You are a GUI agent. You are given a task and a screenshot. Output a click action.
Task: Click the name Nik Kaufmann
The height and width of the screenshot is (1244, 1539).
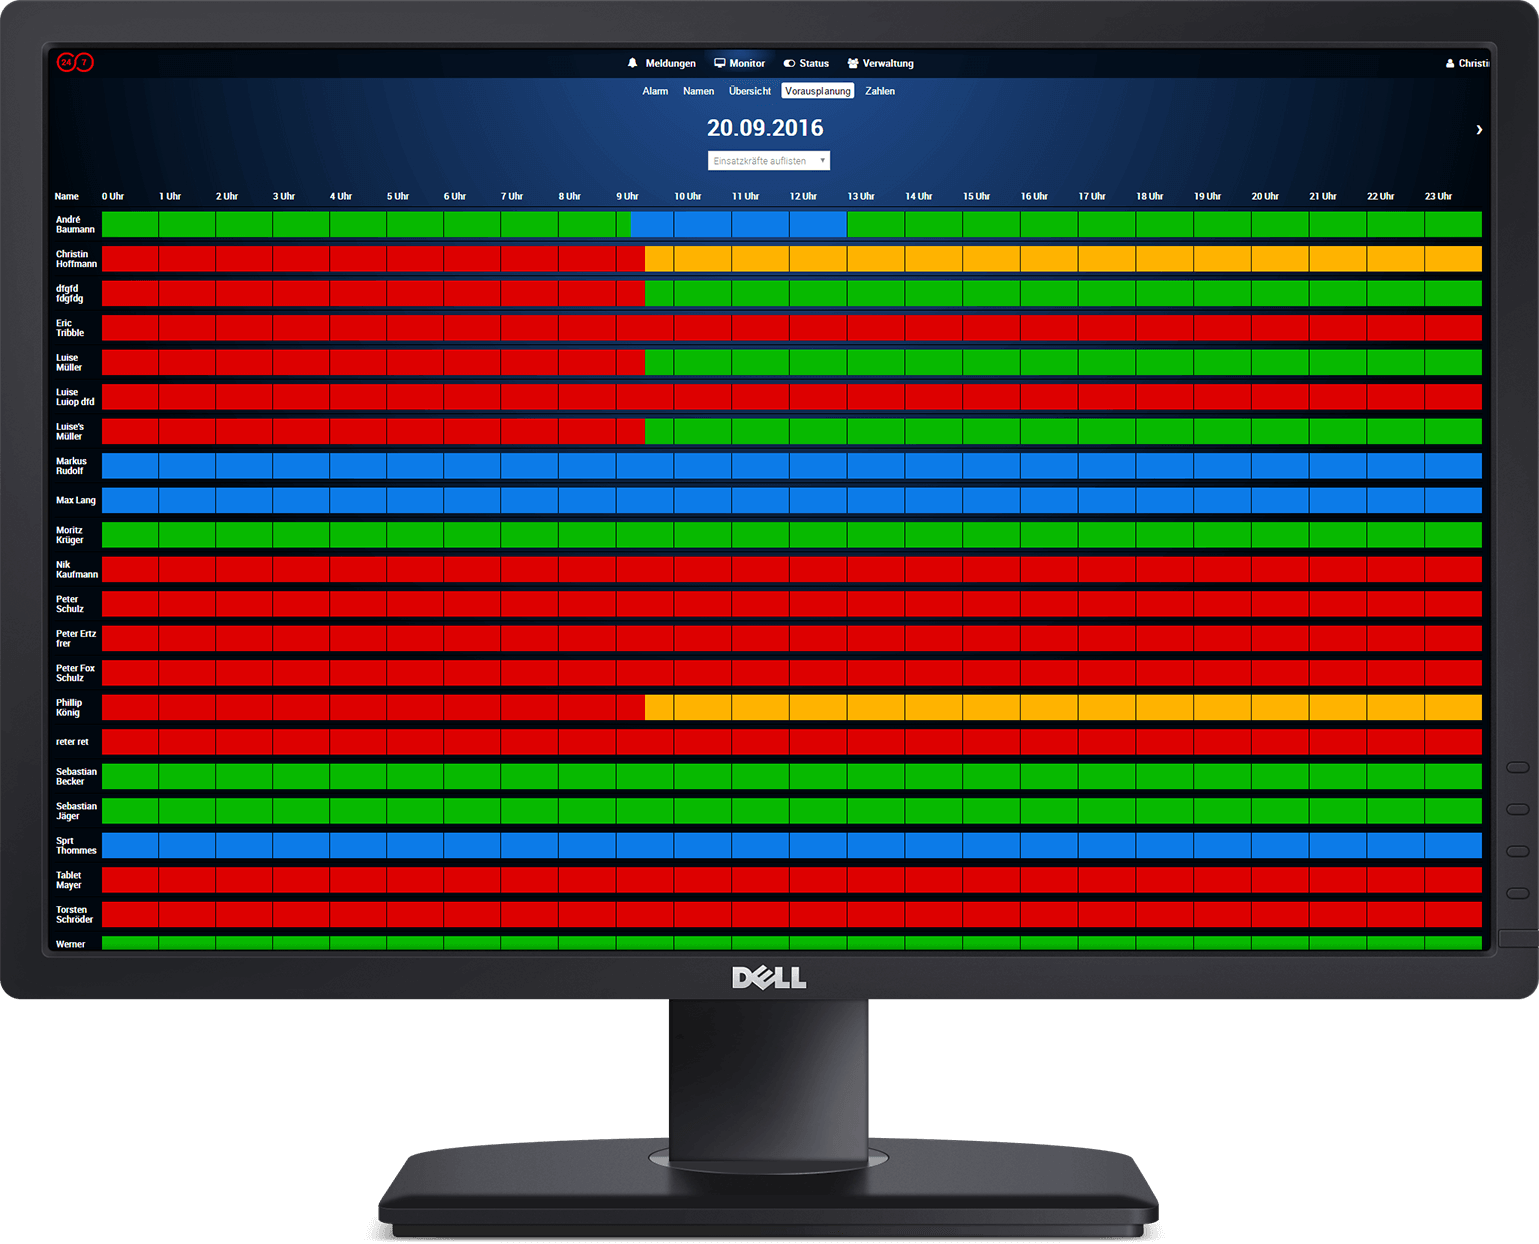pyautogui.click(x=77, y=570)
